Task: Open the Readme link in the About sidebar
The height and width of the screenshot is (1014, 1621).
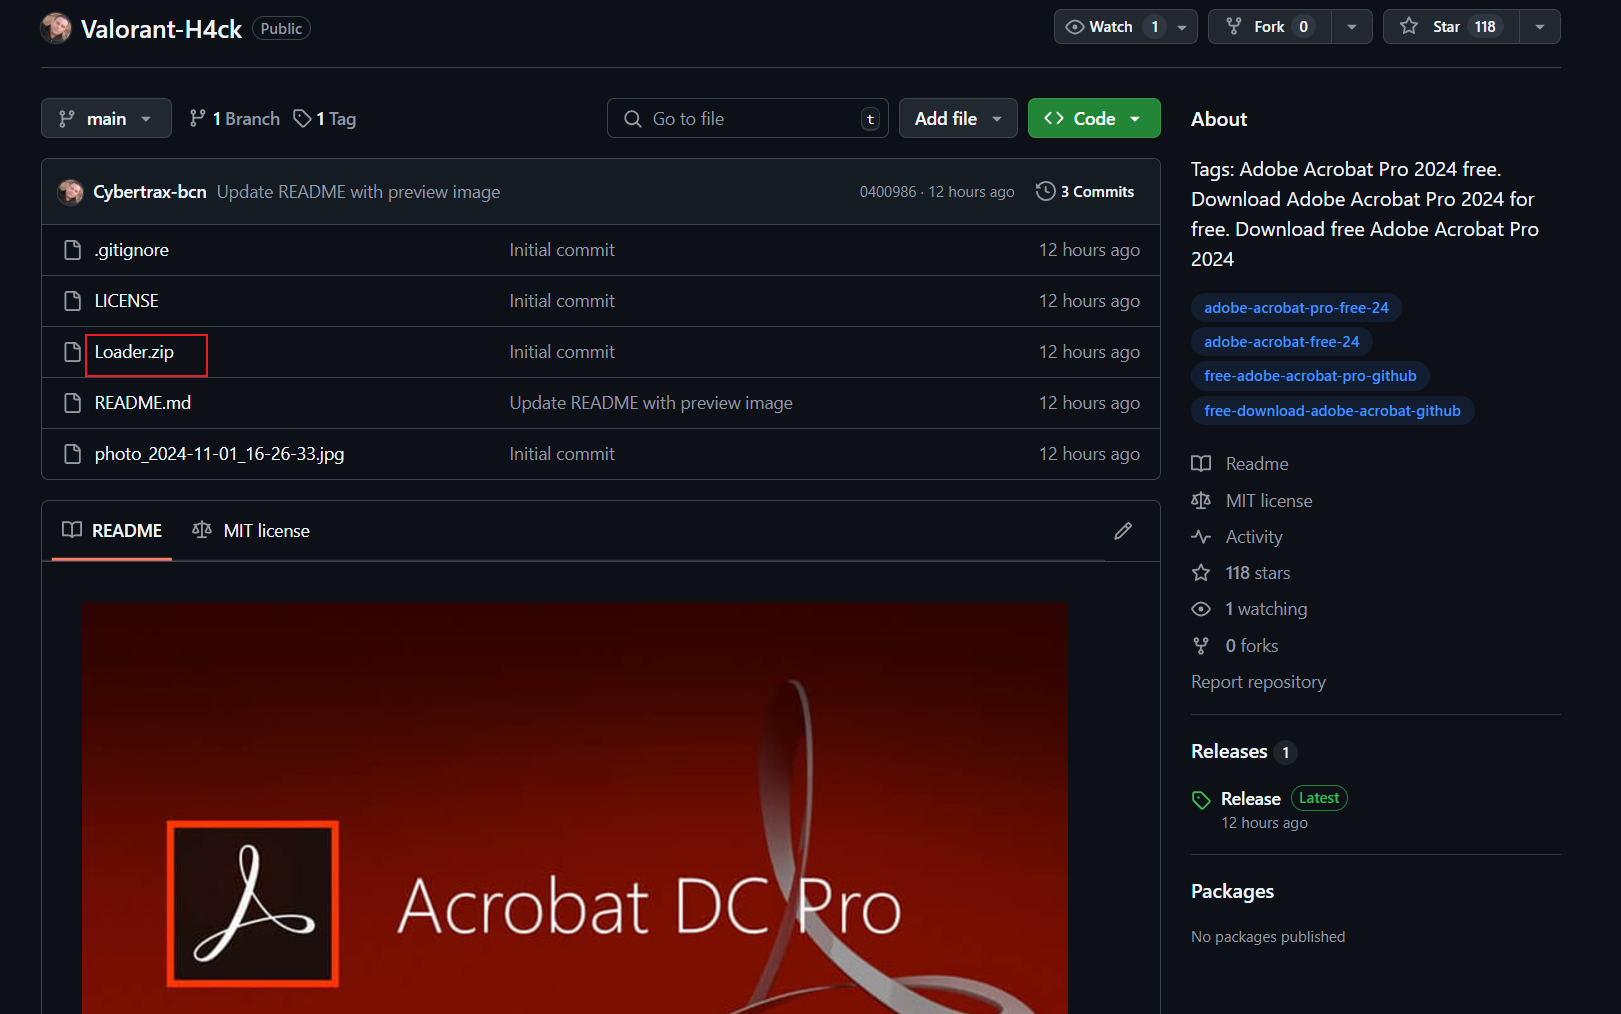Action: click(1240, 464)
